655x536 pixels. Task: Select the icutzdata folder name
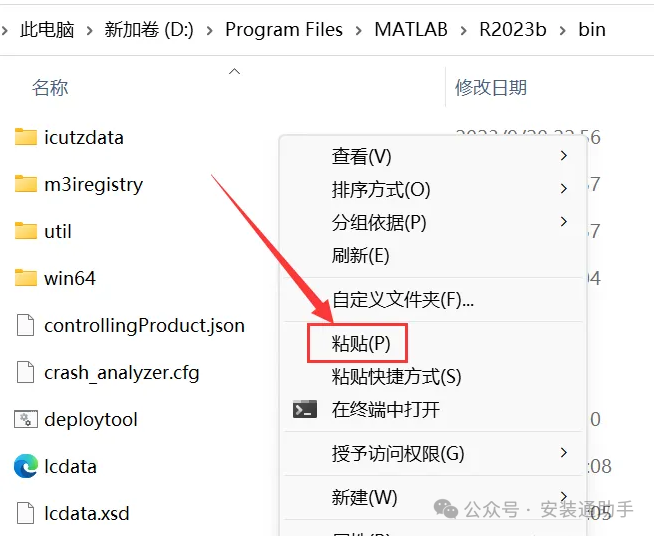(x=84, y=137)
